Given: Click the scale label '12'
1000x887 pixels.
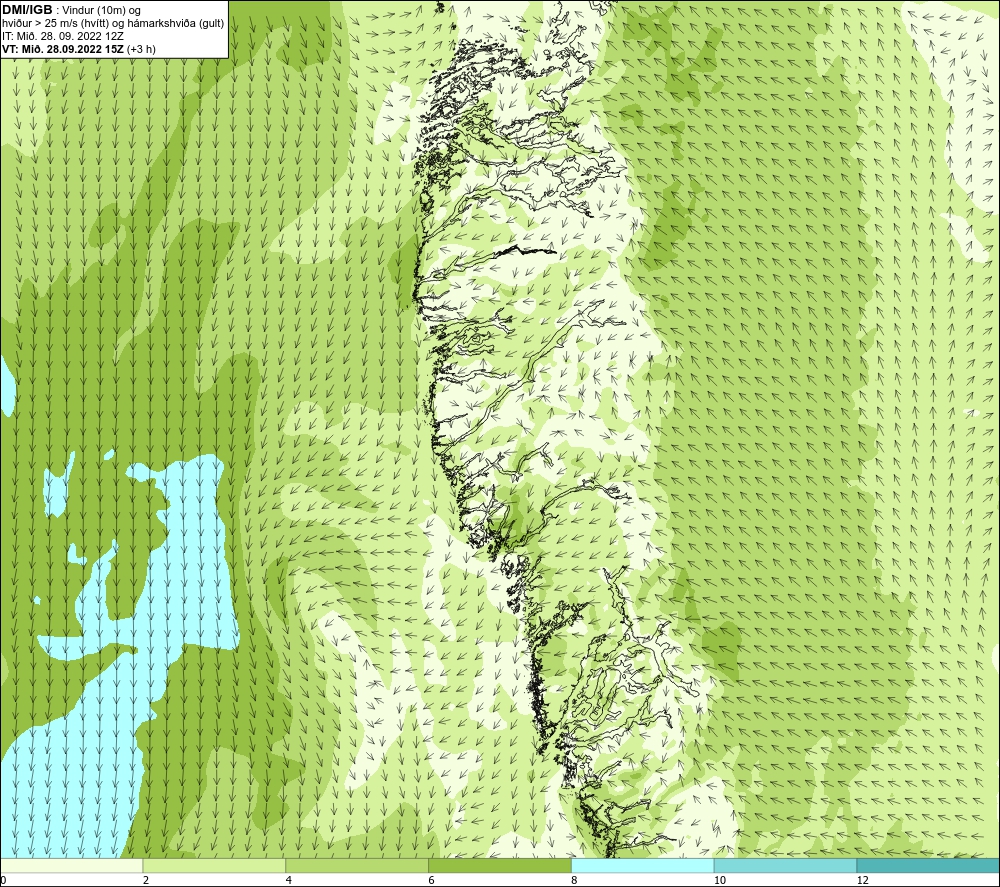Looking at the screenshot, I should pos(863,880).
